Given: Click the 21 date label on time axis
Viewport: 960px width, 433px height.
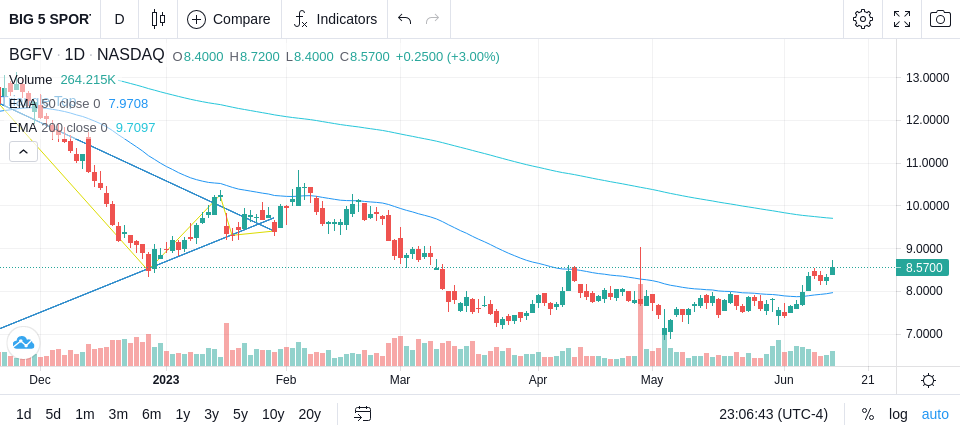Looking at the screenshot, I should 868,380.
